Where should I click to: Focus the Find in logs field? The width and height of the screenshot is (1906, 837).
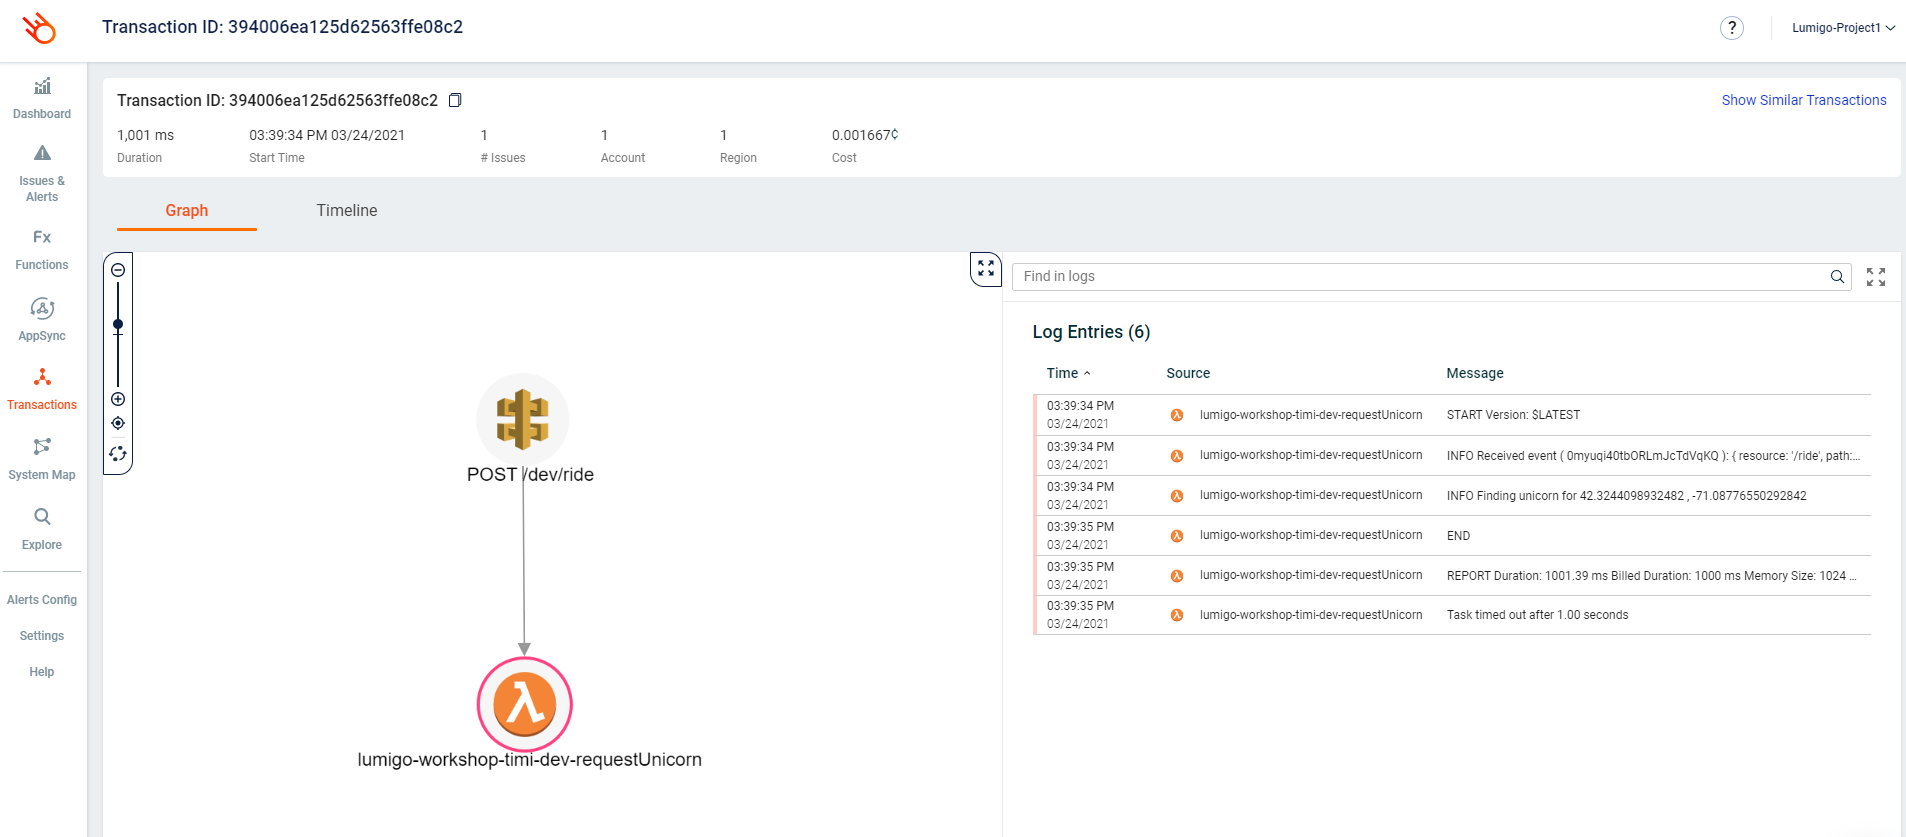(x=1420, y=277)
